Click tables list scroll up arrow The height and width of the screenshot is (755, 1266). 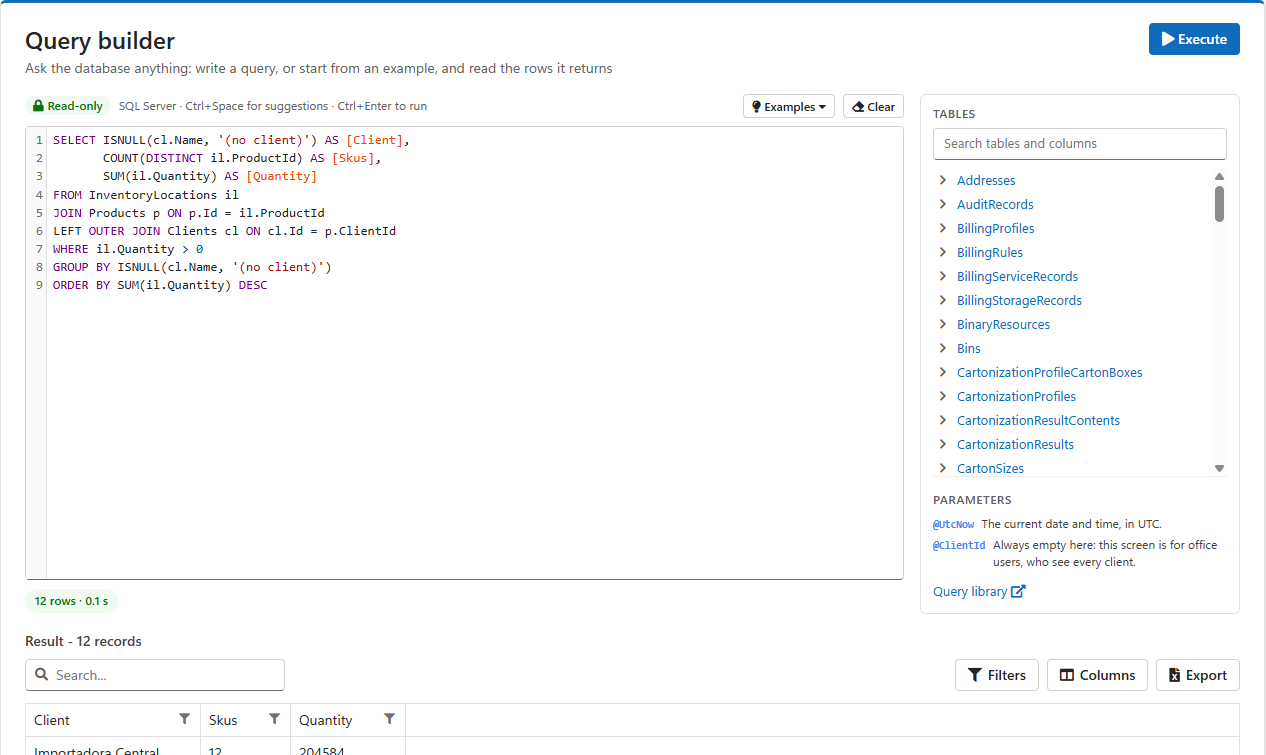(1219, 177)
